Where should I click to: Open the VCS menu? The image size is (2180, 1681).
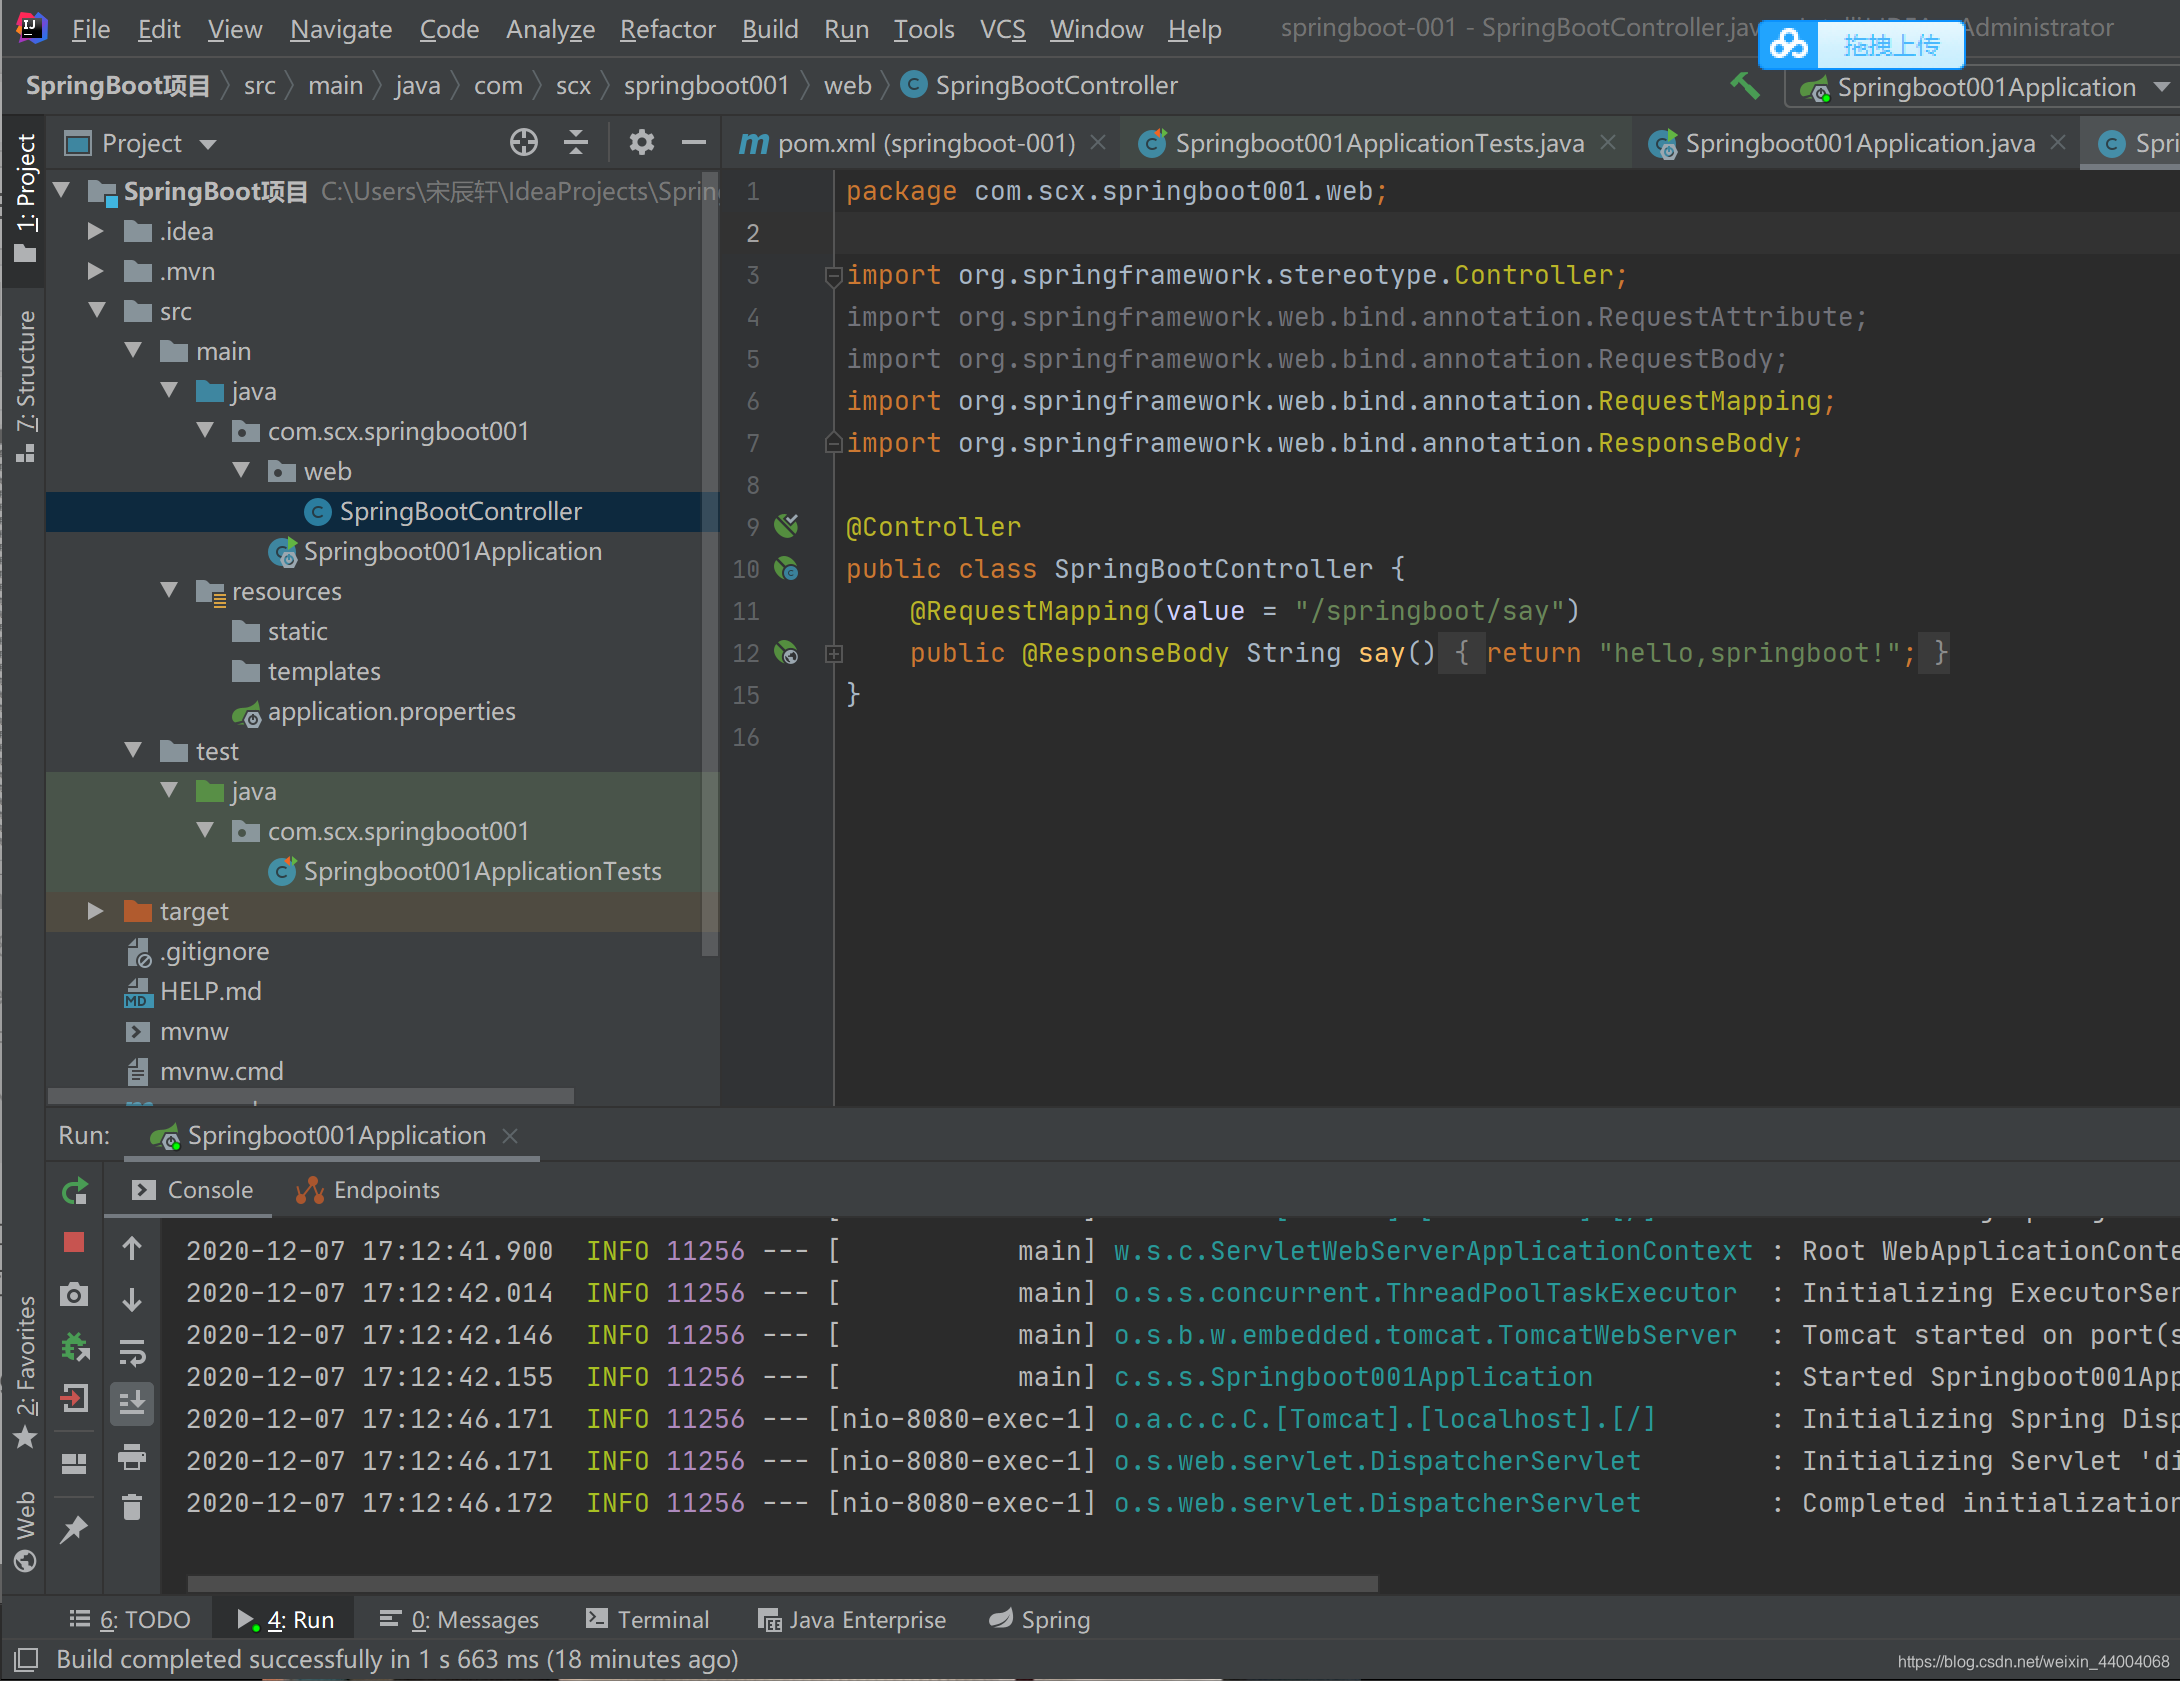coord(1002,29)
